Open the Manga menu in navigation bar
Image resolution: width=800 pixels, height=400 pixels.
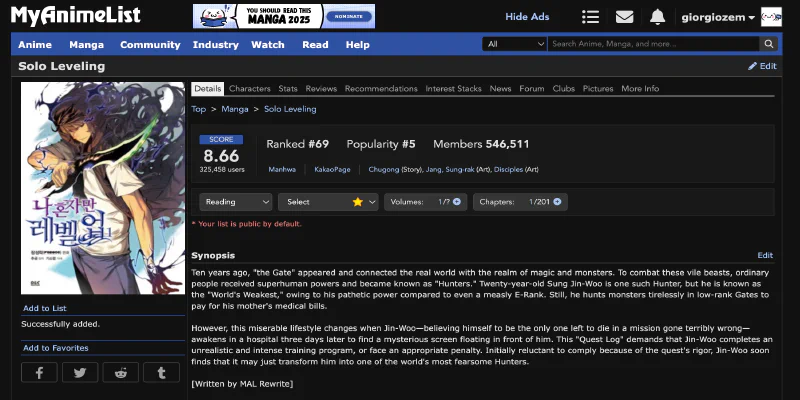tap(86, 45)
